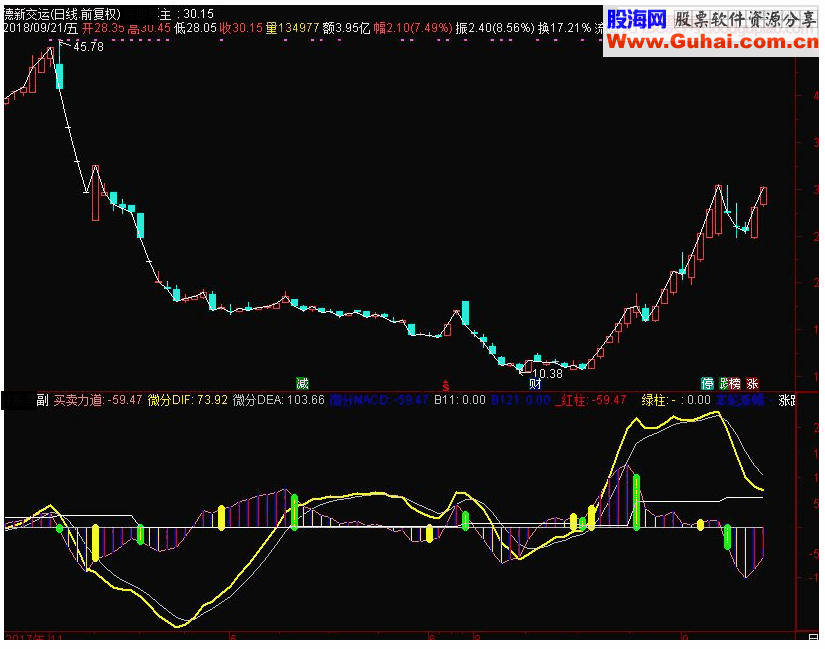
Task: Click the turnover amount 额3.95亿
Action: pyautogui.click(x=346, y=28)
